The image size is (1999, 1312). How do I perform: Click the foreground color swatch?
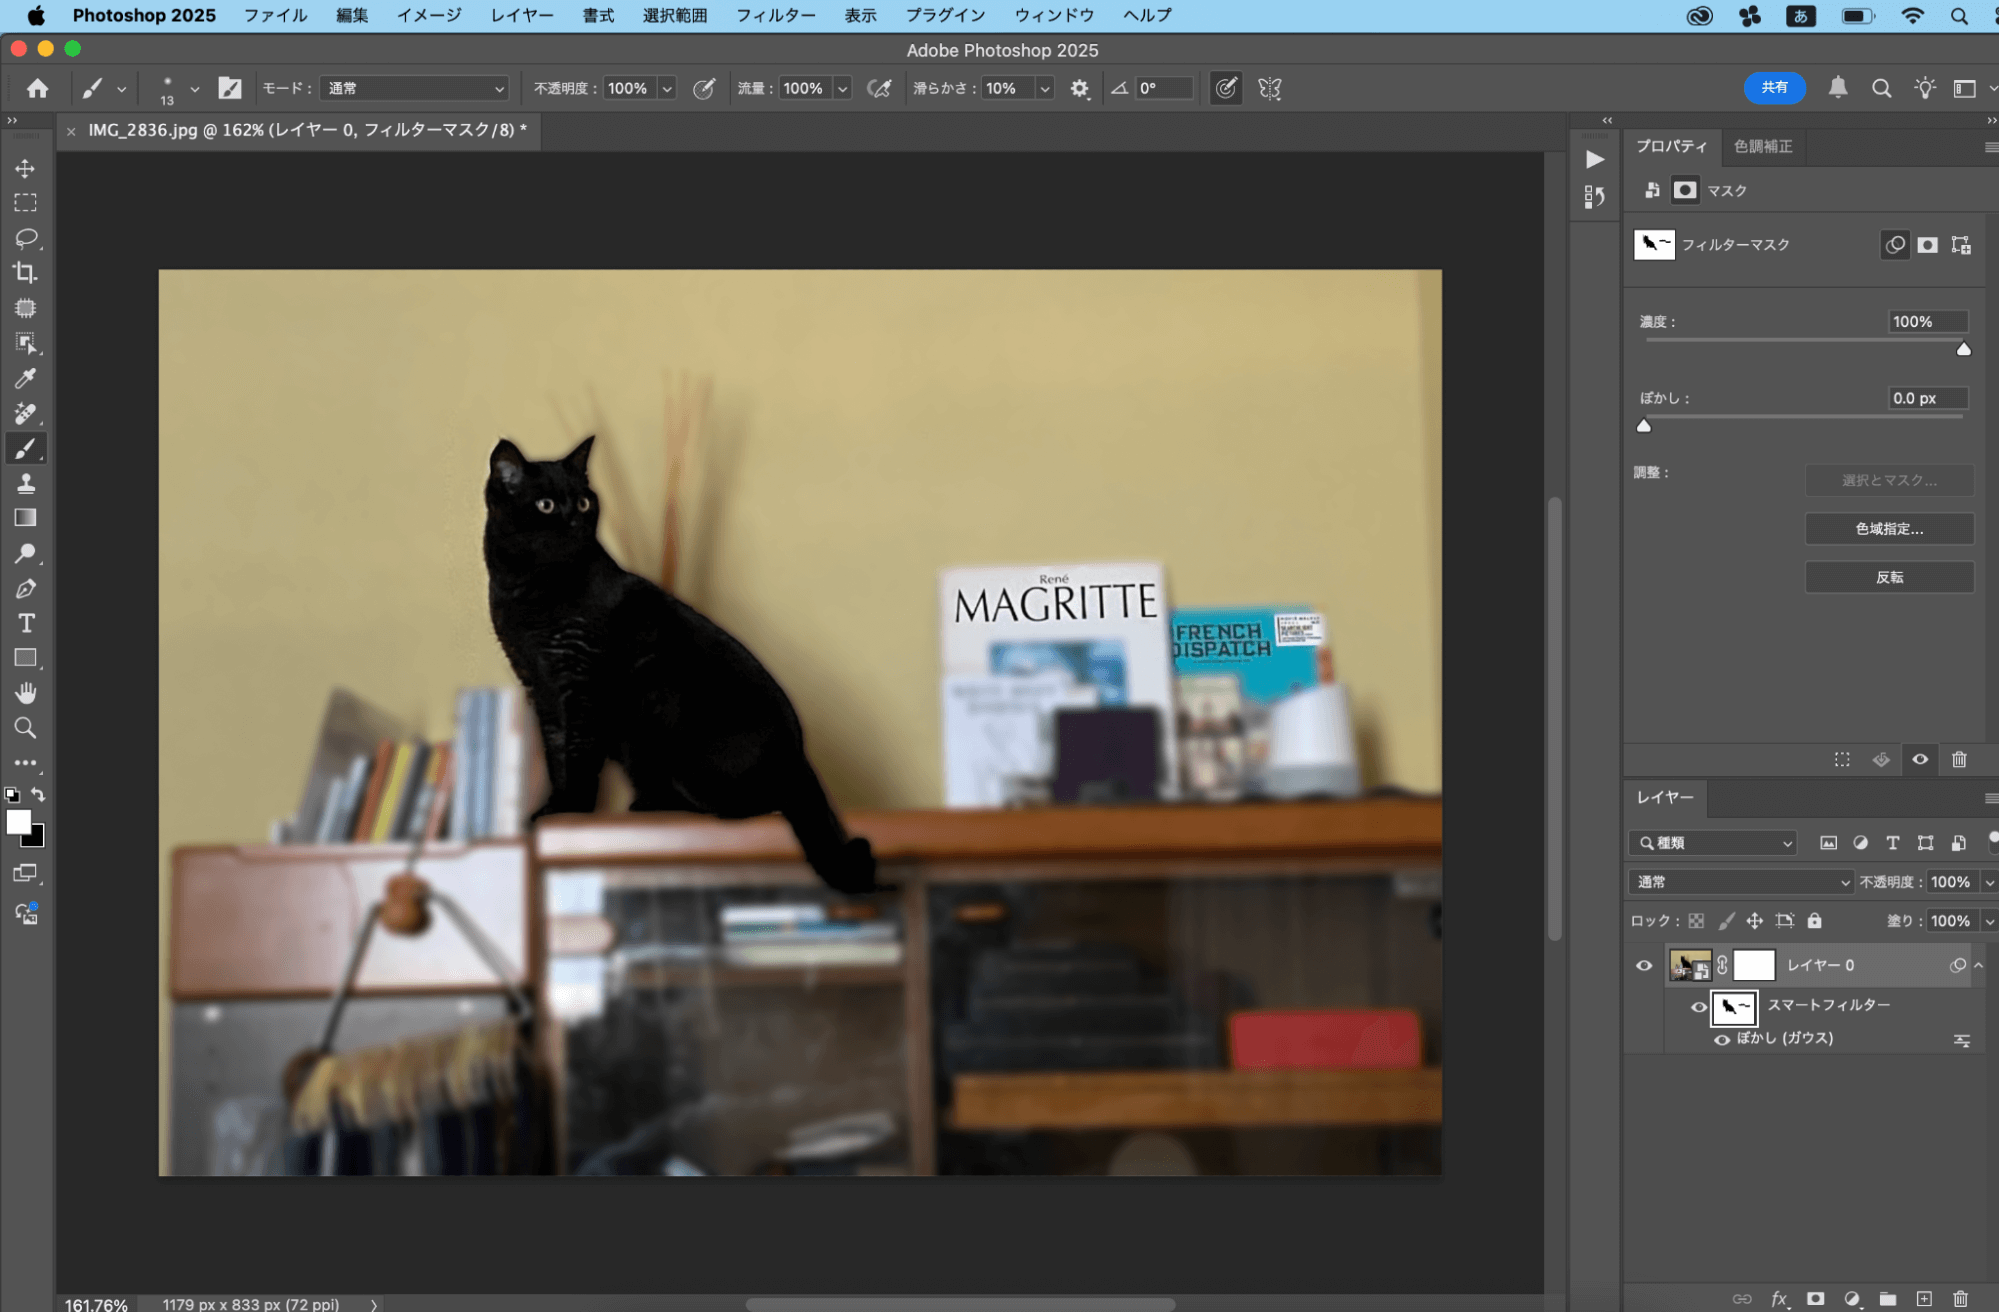(x=18, y=822)
